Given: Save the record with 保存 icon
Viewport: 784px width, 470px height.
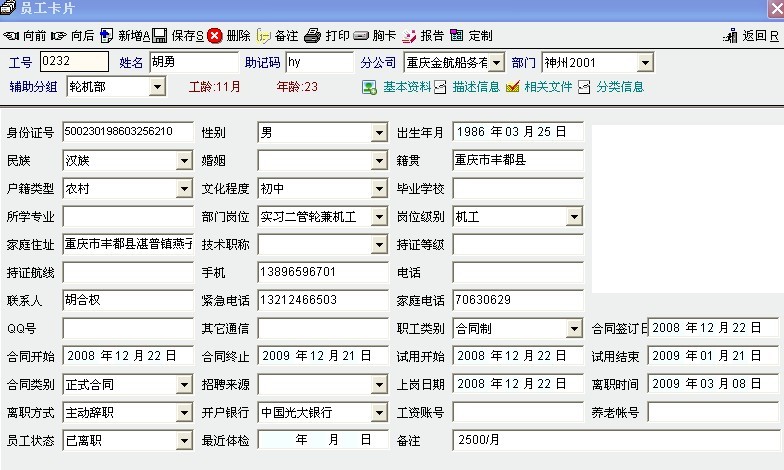Looking at the screenshot, I should tap(160, 36).
